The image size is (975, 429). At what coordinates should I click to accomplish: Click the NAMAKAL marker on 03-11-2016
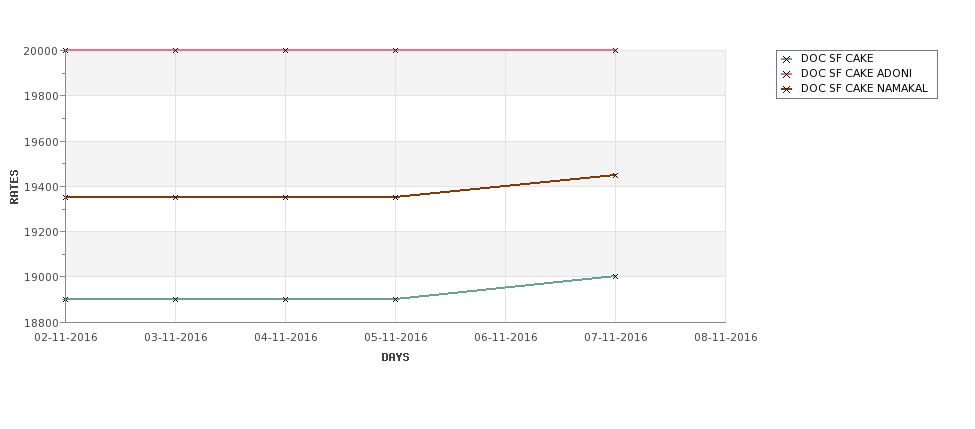click(175, 197)
